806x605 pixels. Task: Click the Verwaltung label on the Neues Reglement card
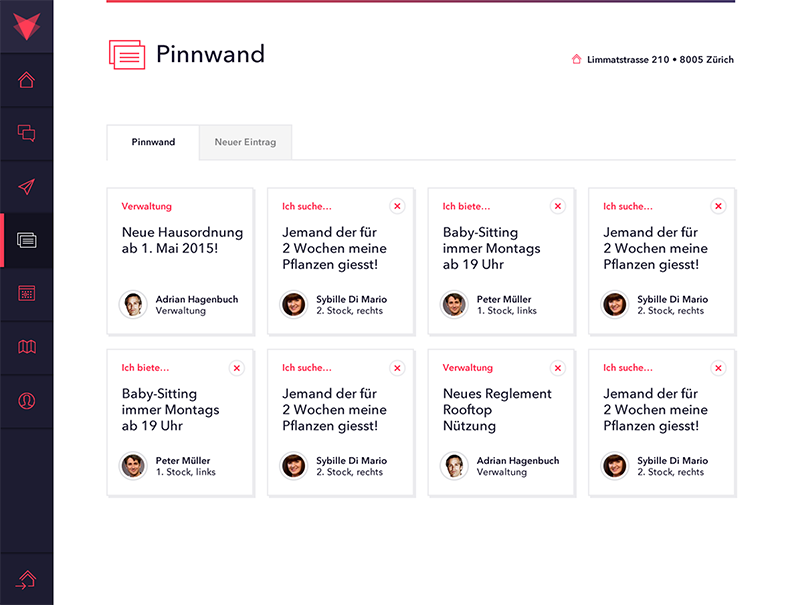tap(468, 368)
